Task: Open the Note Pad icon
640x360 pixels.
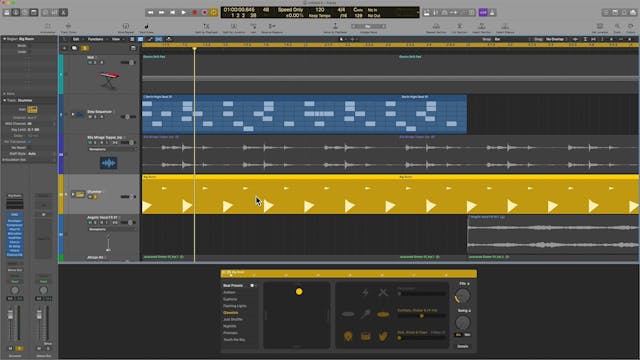Action: (615, 13)
